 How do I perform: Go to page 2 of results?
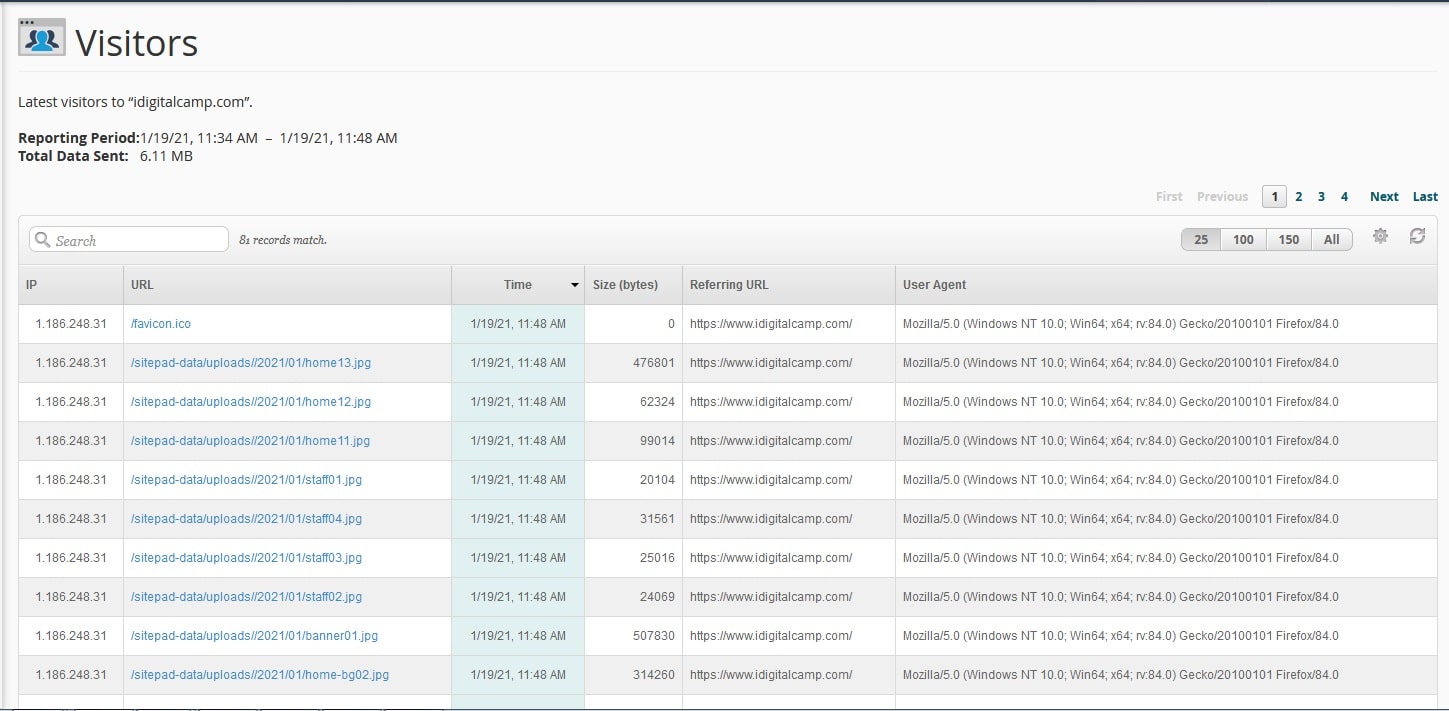pos(1298,196)
